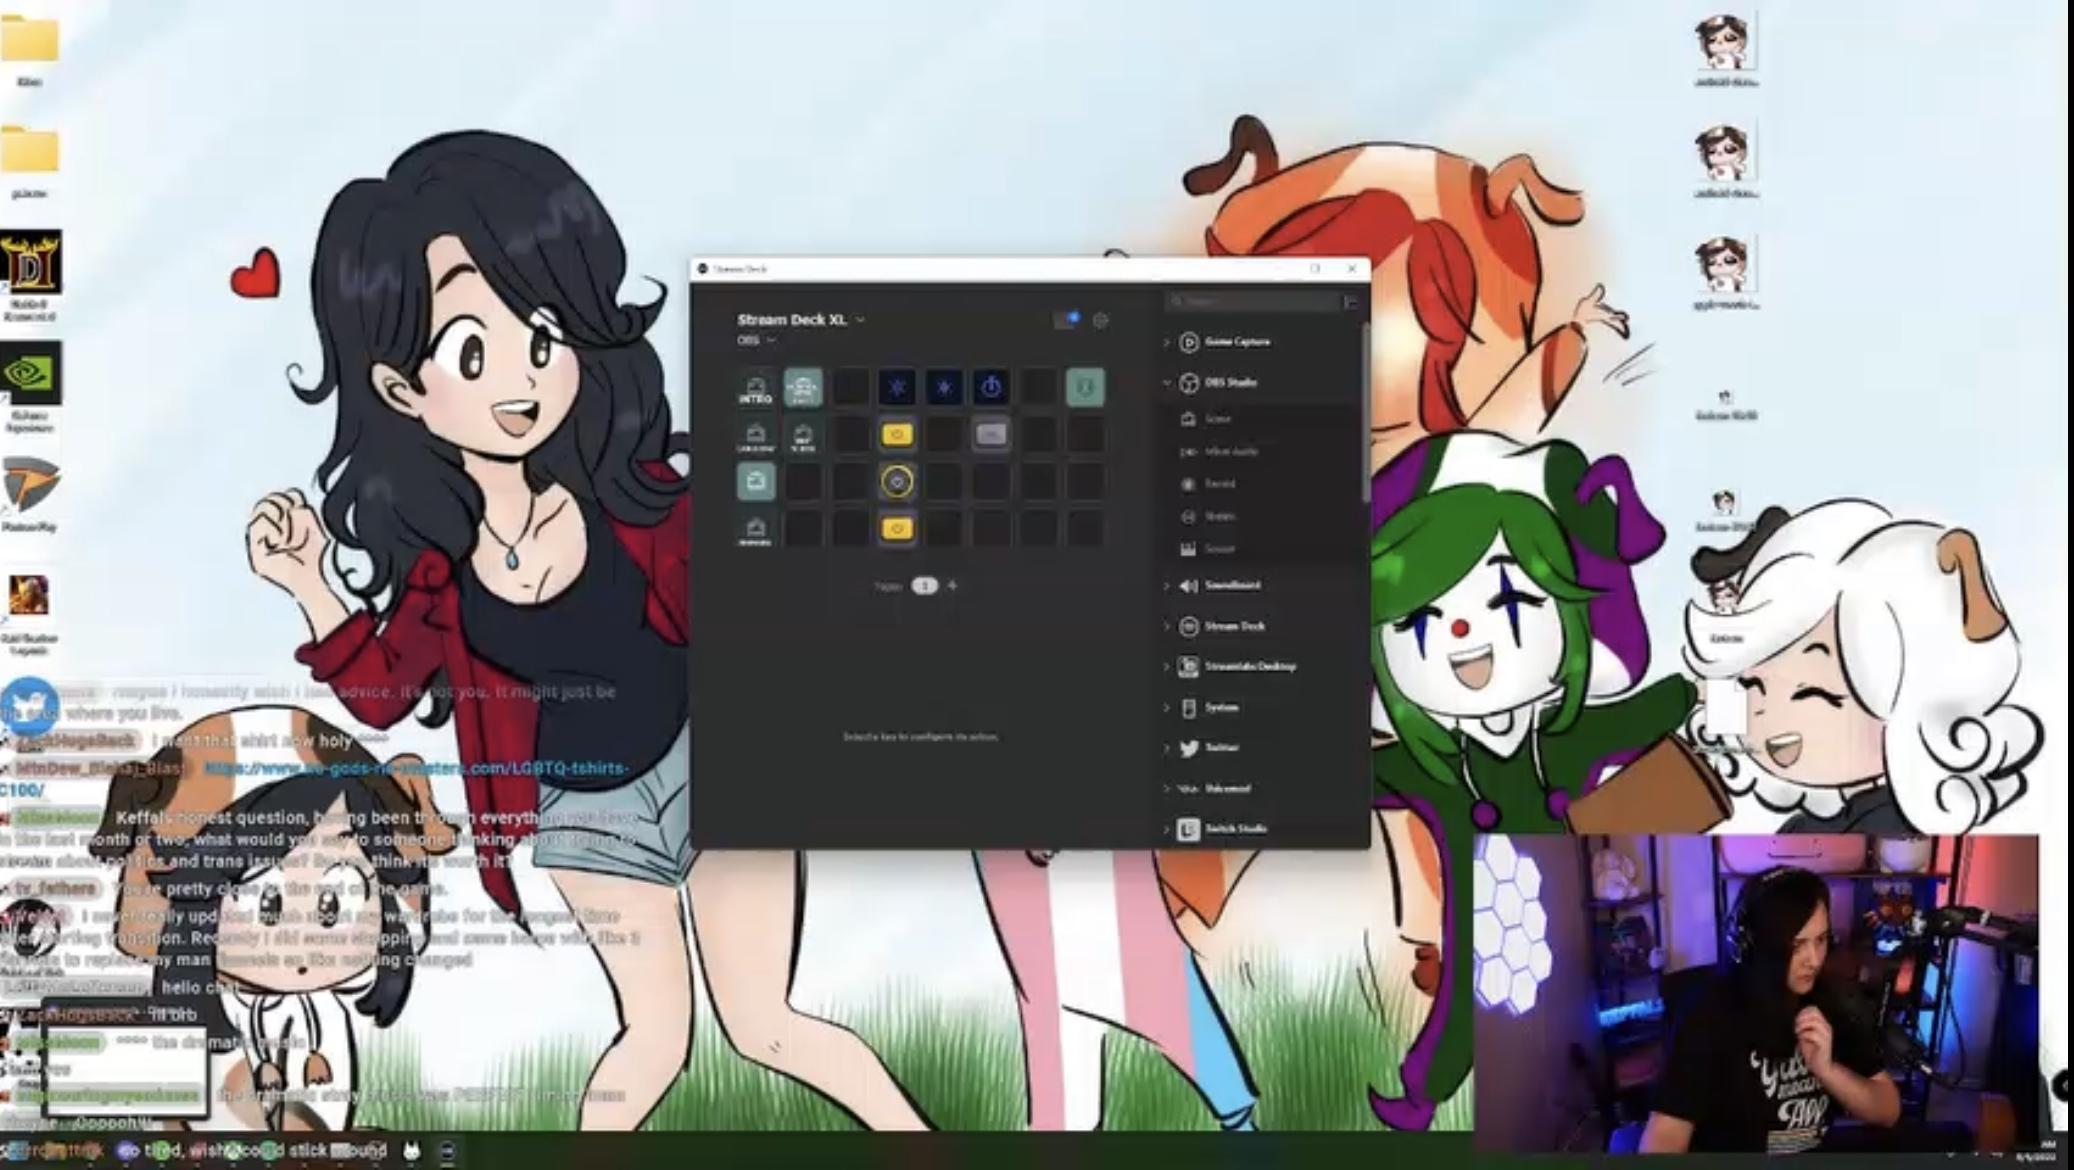2074x1170 pixels.
Task: Click the actions list scrollbar
Action: coord(1364,413)
